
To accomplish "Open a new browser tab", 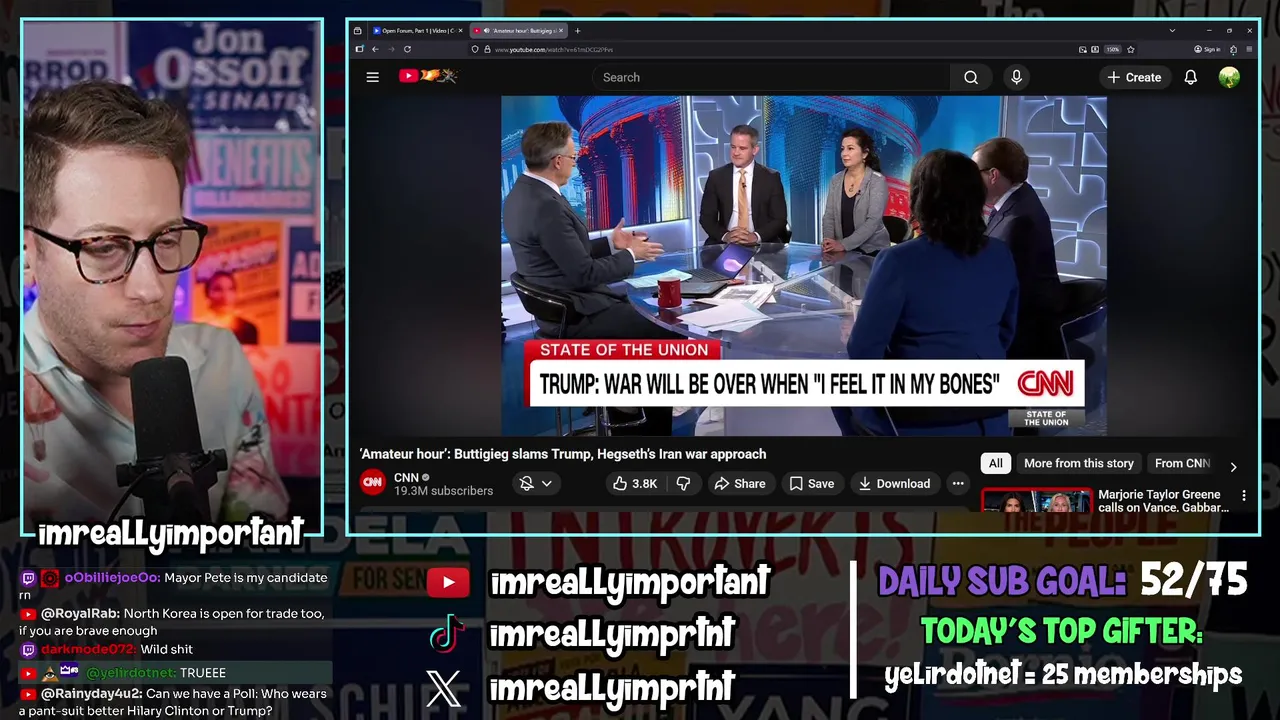I will 577,31.
